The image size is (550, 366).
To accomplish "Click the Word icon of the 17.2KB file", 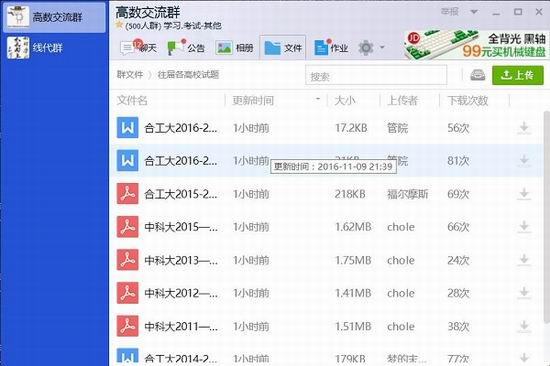I will point(127,128).
